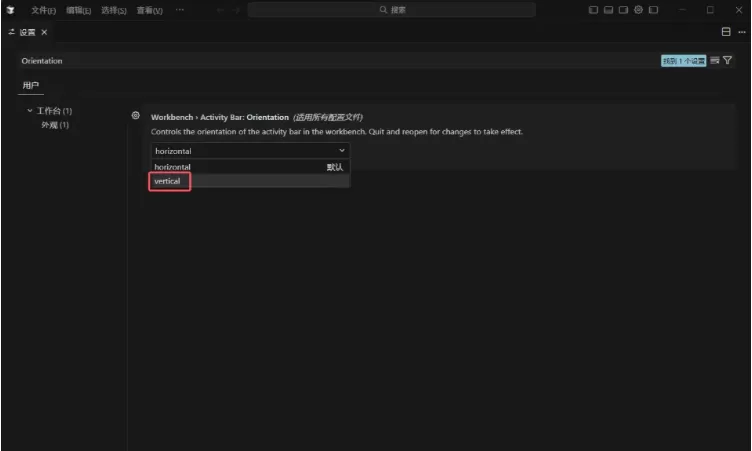The height and width of the screenshot is (451, 752).
Task: Toggle bottom panel layout icon
Action: tap(608, 10)
